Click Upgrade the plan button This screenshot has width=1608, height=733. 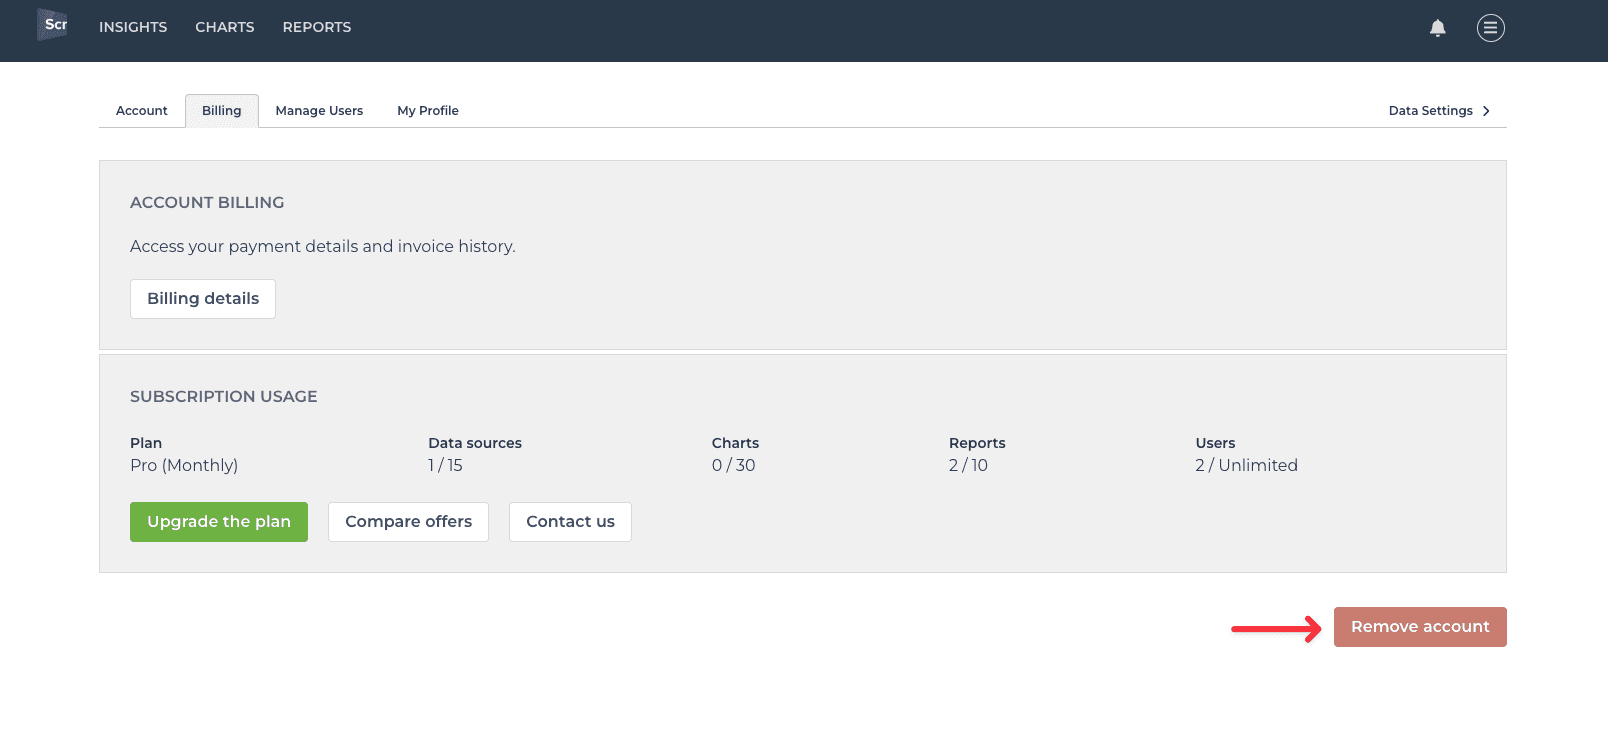click(x=219, y=522)
